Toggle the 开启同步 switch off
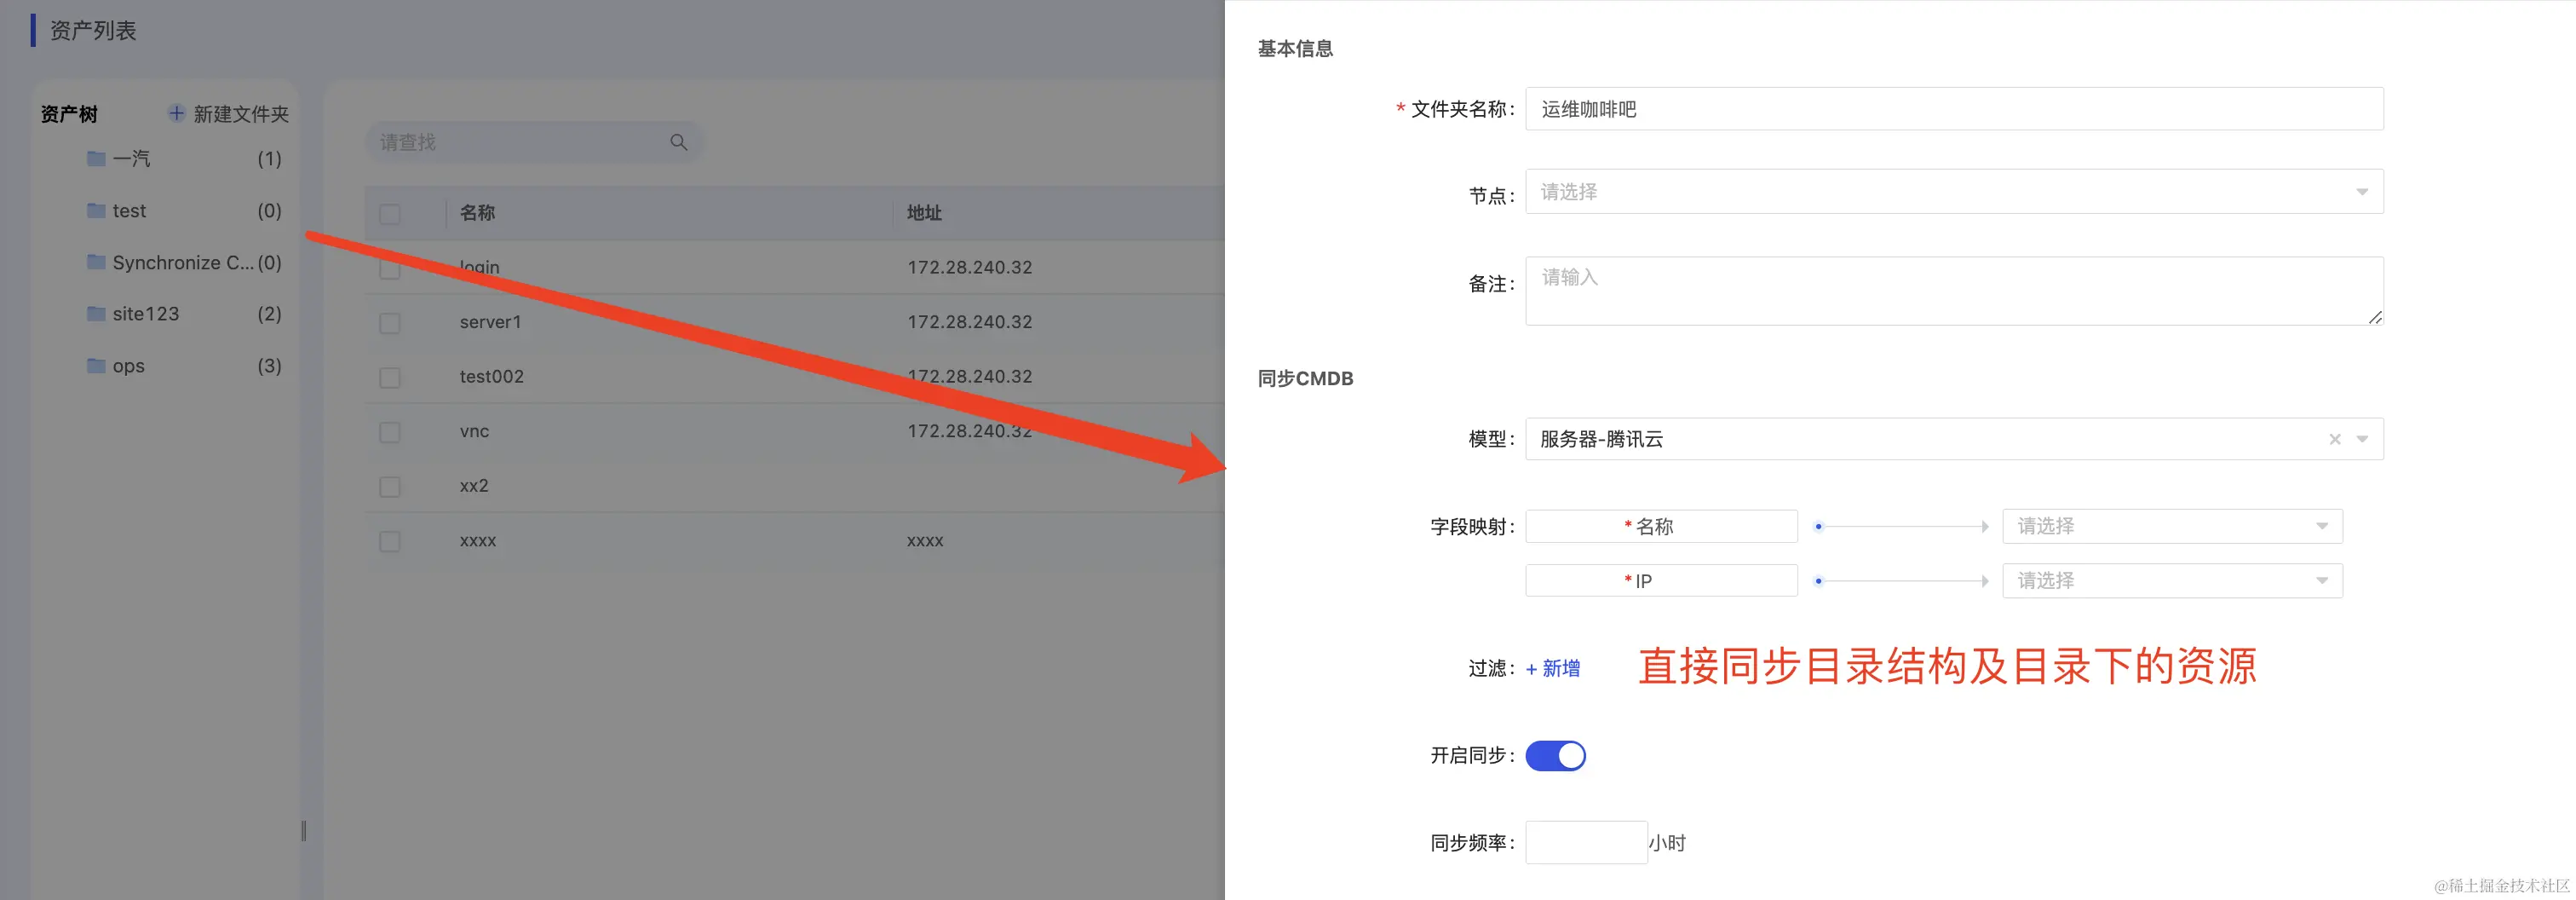The width and height of the screenshot is (2576, 900). (1555, 756)
